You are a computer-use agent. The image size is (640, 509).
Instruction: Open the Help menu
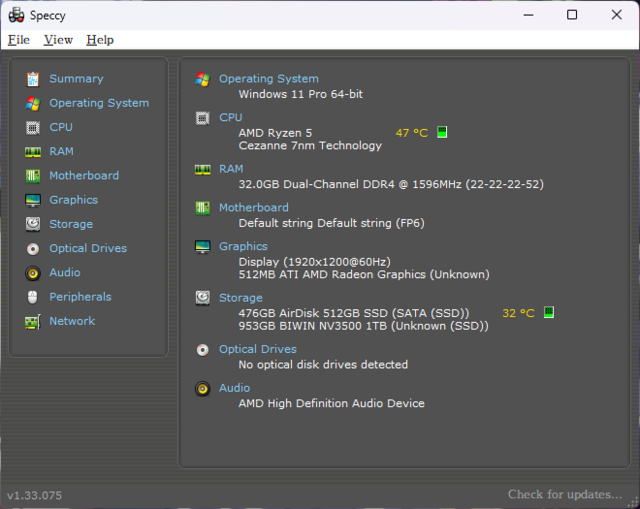click(100, 40)
